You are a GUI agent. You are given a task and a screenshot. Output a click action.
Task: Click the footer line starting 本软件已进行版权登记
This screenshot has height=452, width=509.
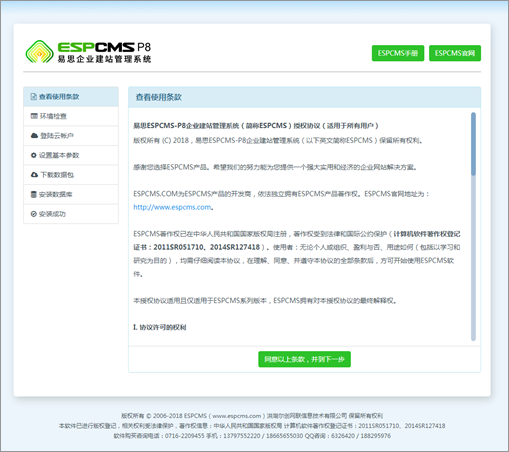coord(252,426)
